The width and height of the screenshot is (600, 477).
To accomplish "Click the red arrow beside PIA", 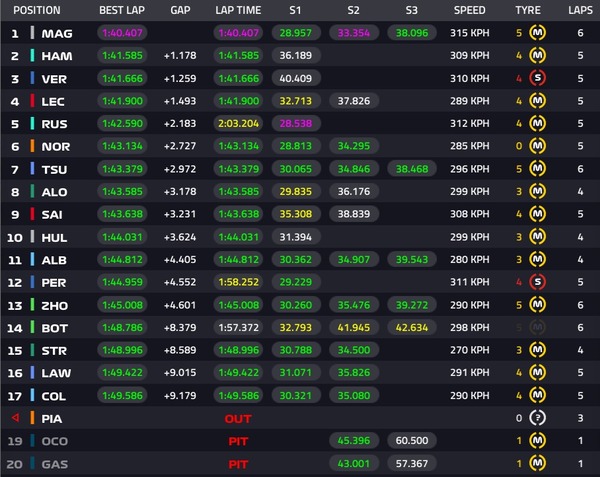I will [x=14, y=416].
